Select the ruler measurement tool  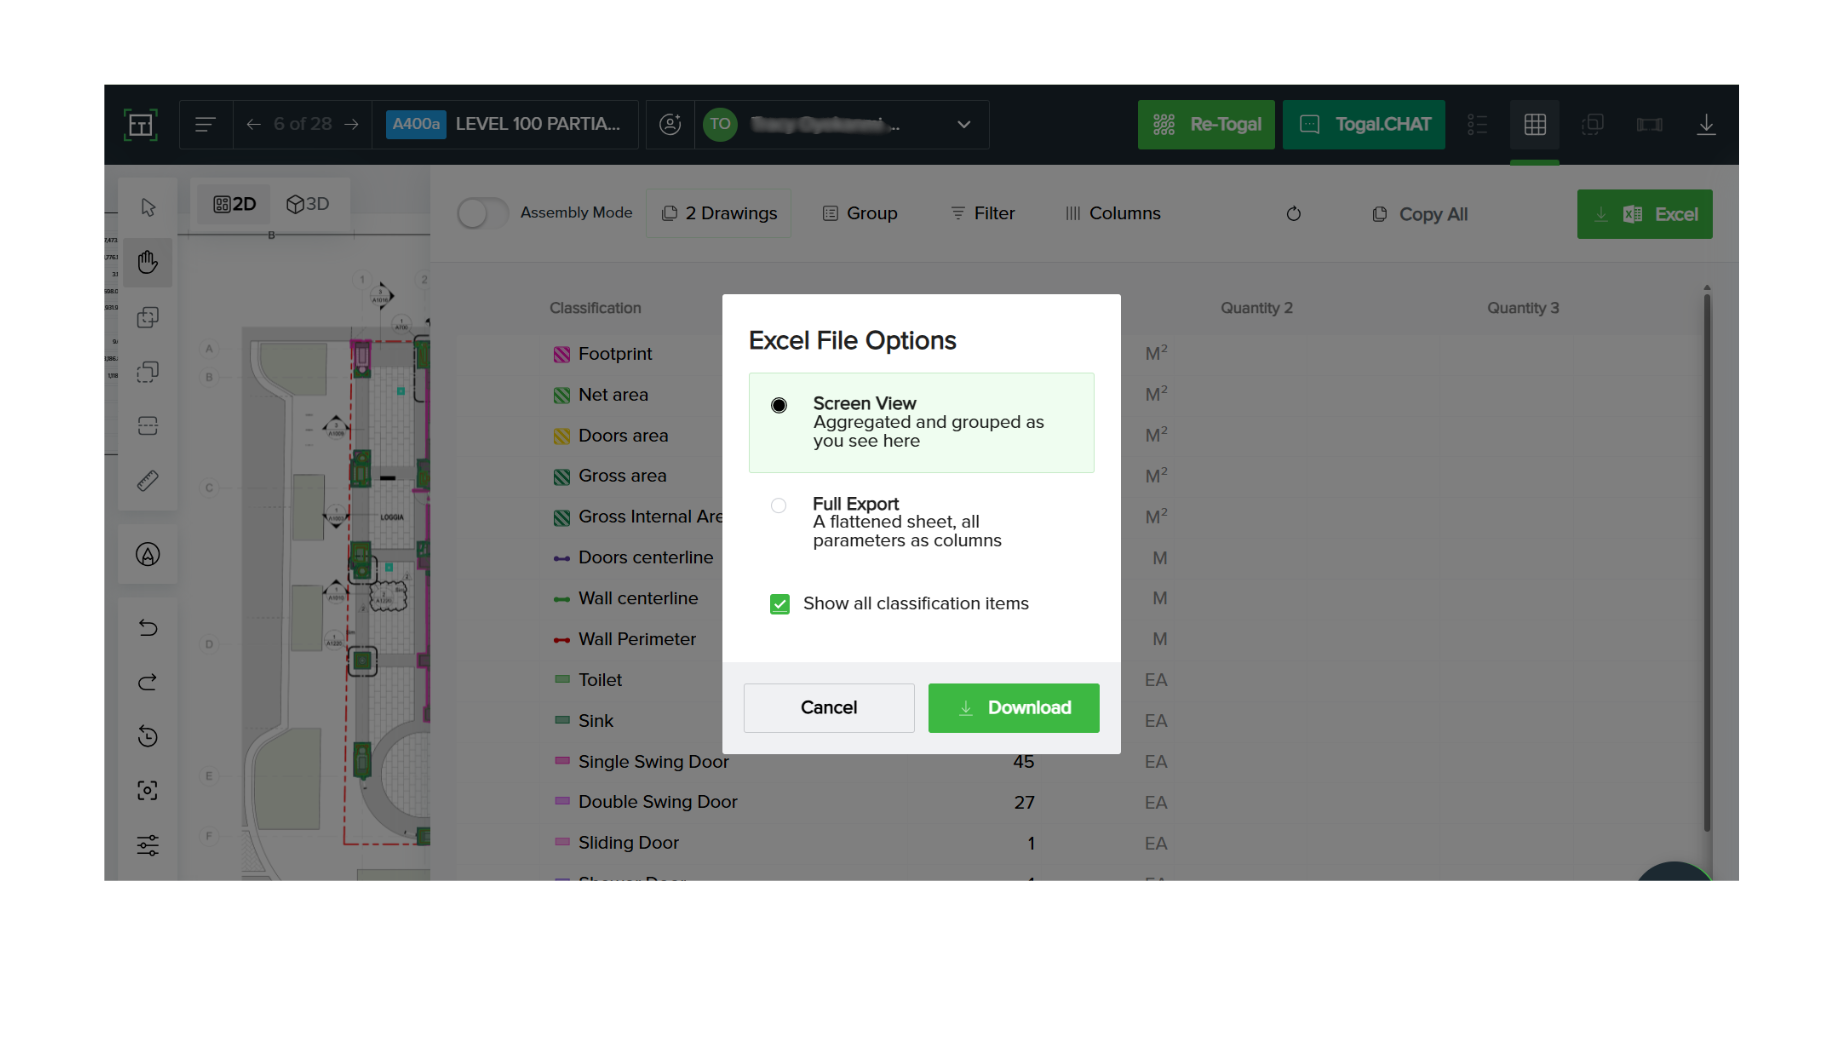(x=147, y=480)
